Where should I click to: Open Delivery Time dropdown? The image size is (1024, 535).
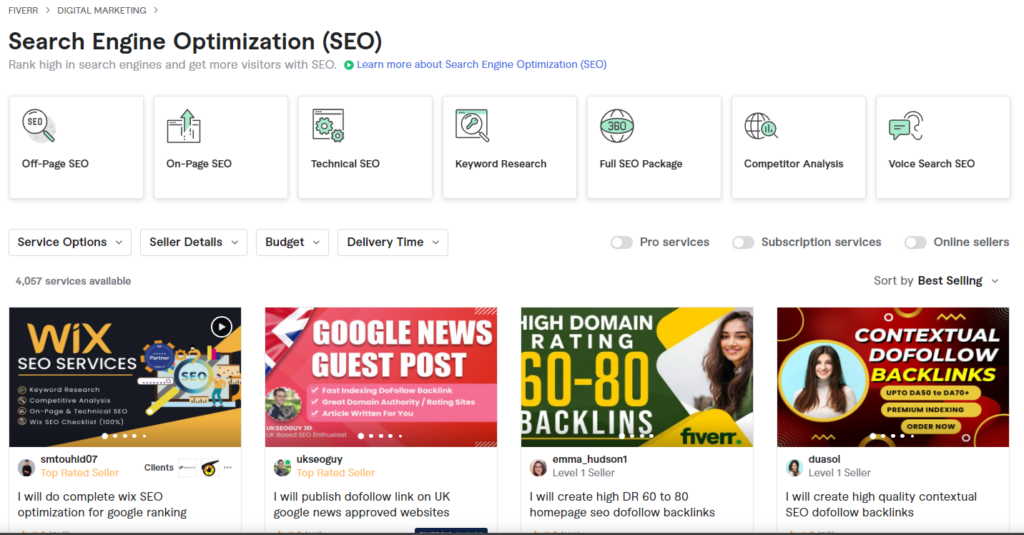tap(392, 242)
